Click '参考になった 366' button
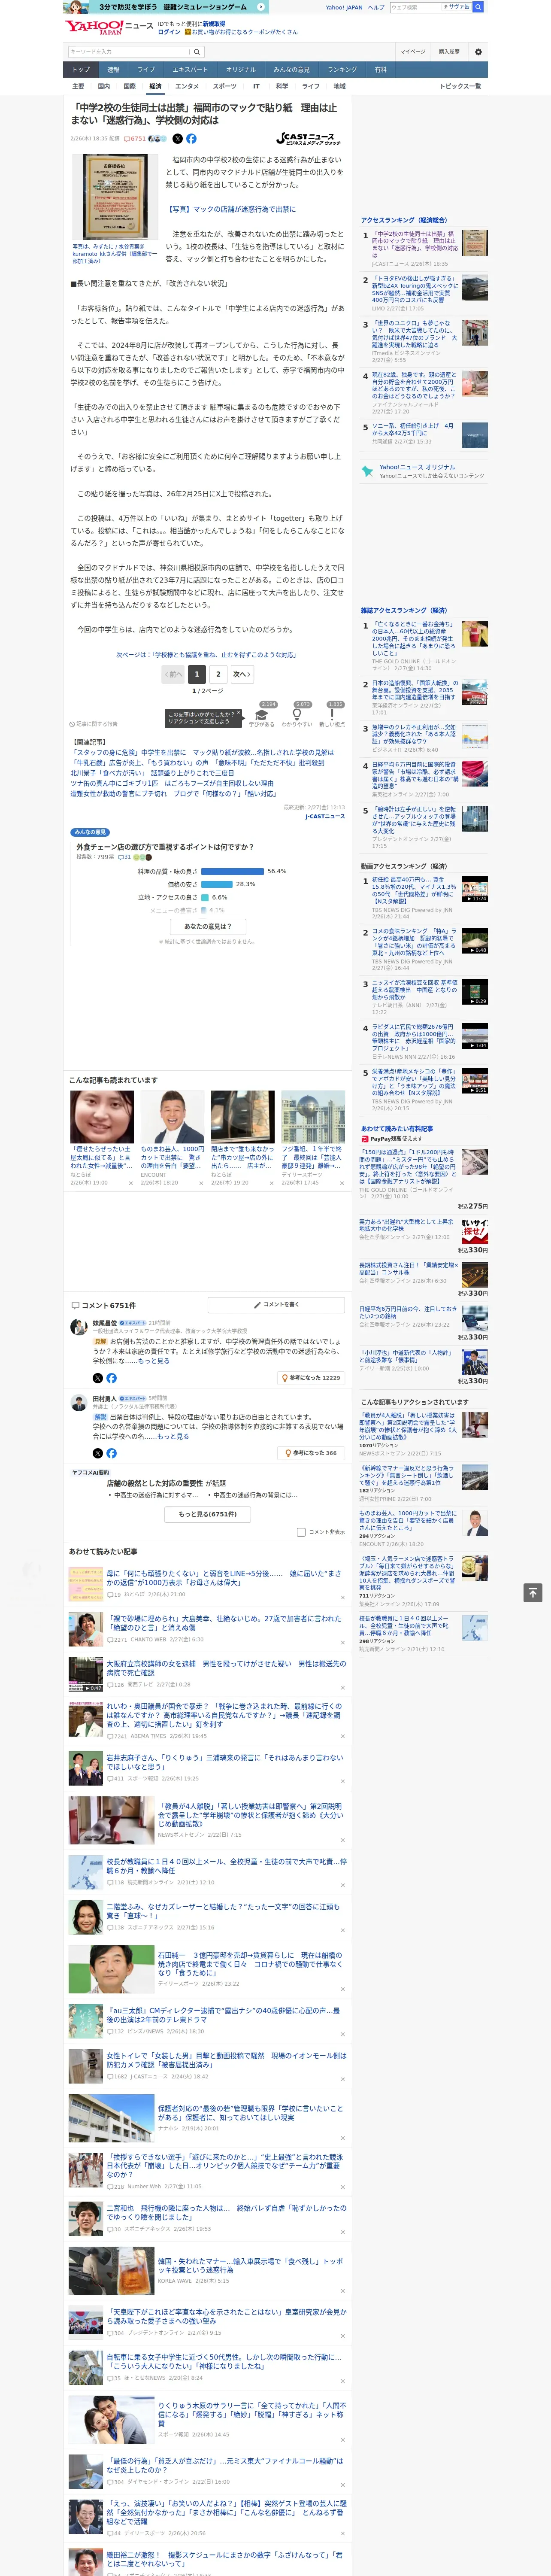 311,1453
